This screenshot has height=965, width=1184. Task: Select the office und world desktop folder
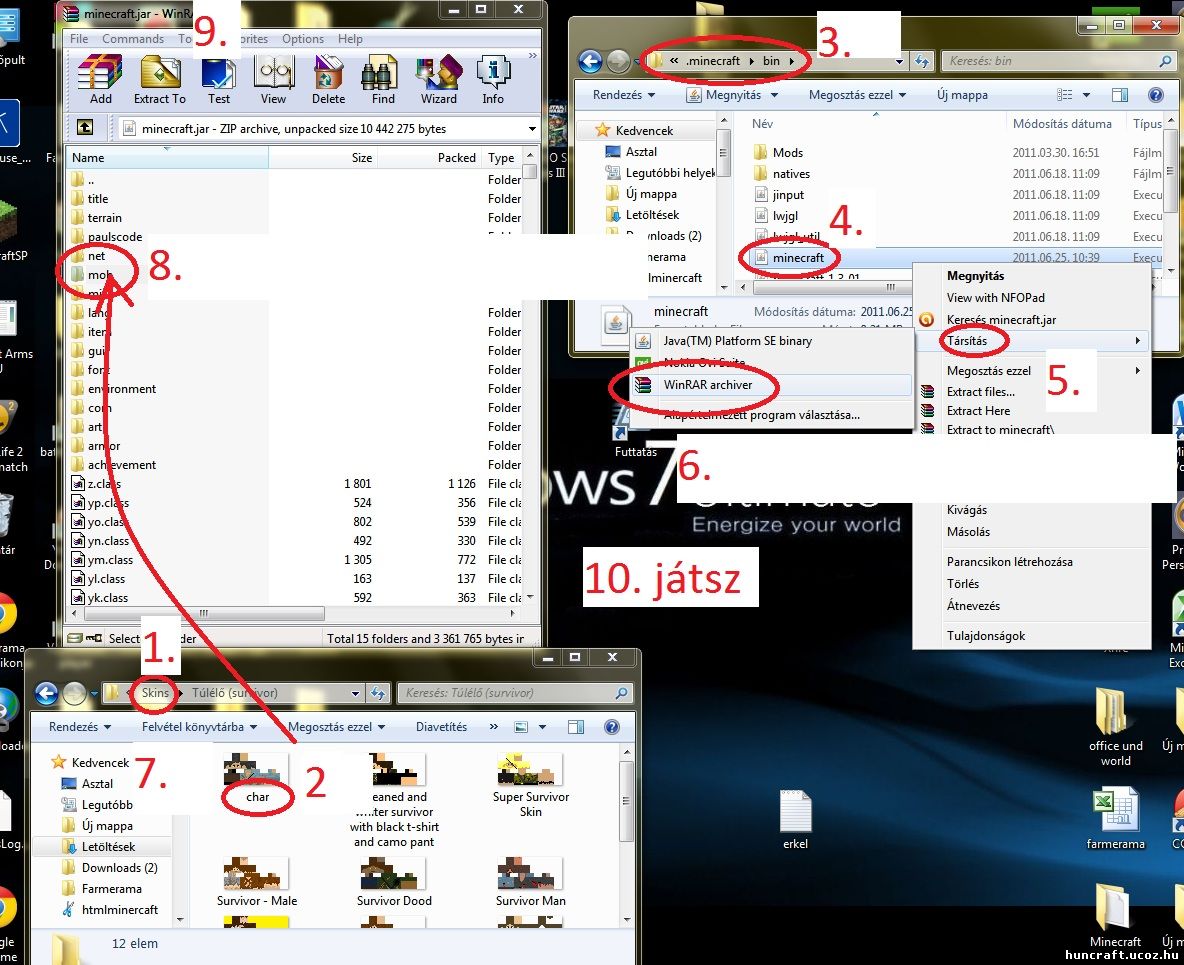tap(1115, 728)
